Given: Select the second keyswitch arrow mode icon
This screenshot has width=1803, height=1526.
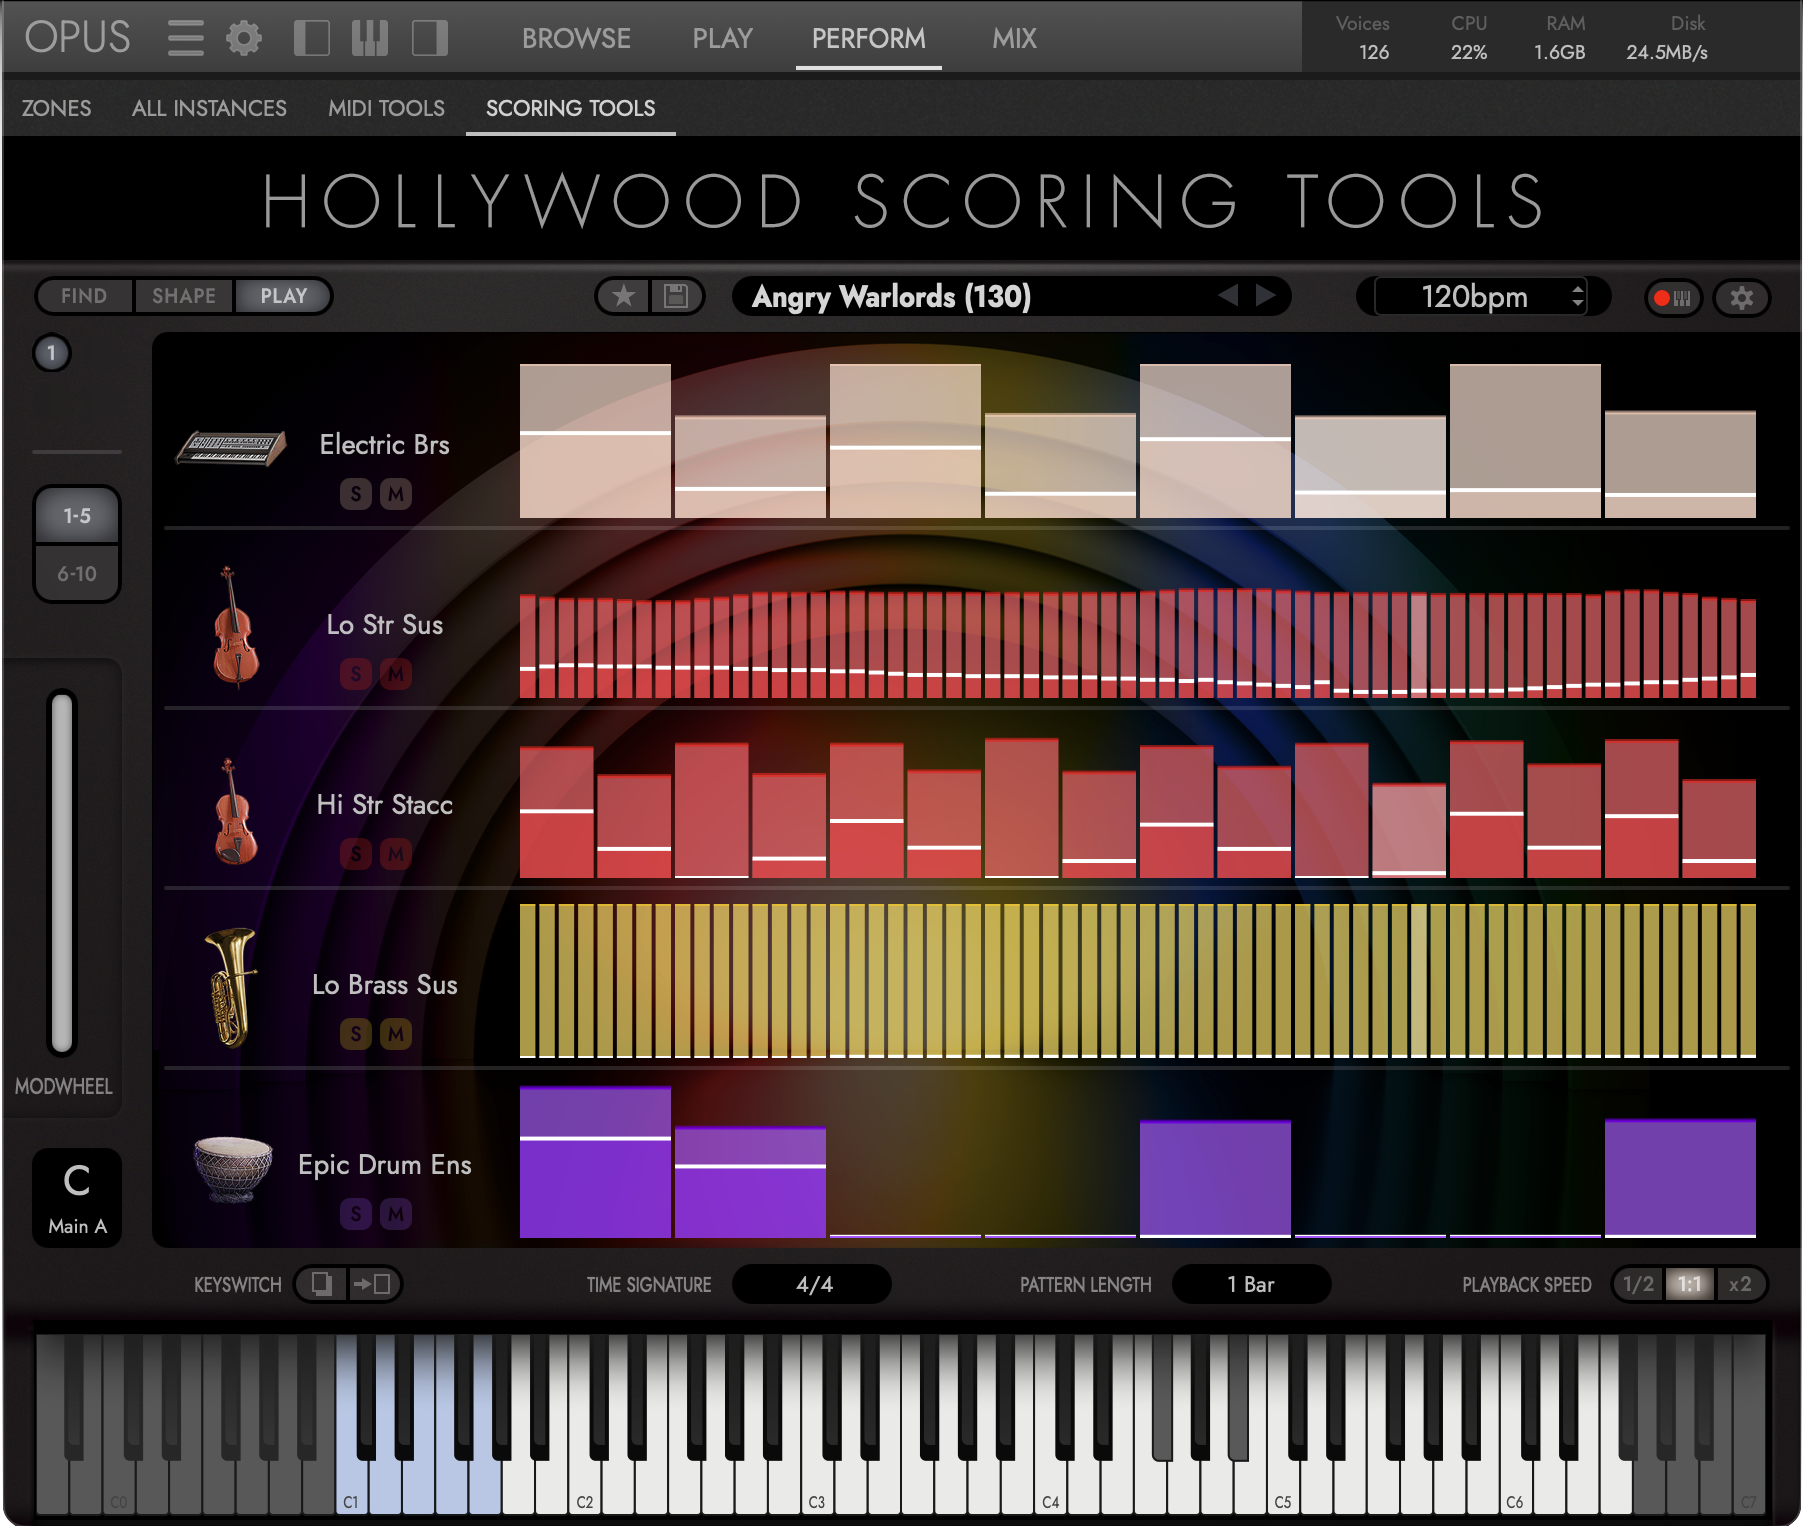Looking at the screenshot, I should click(x=374, y=1284).
